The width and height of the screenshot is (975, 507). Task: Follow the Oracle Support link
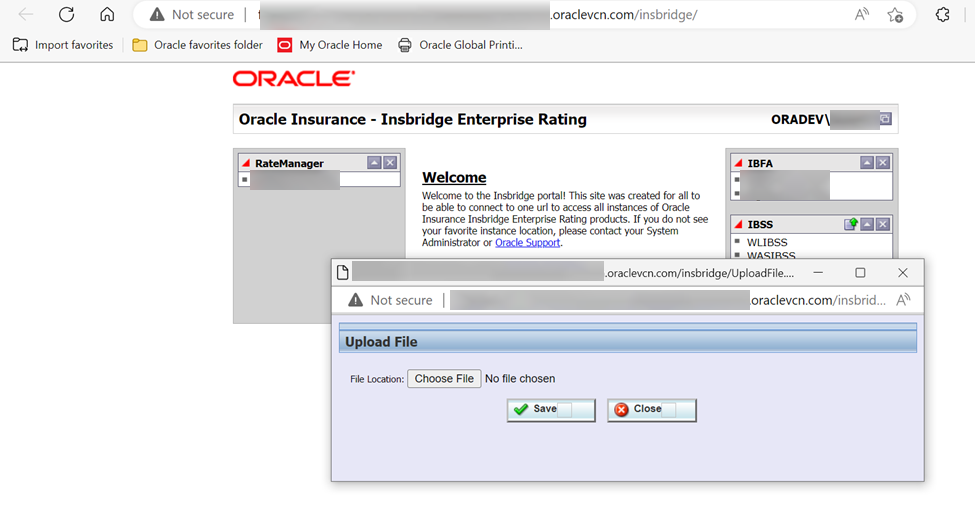(x=527, y=243)
